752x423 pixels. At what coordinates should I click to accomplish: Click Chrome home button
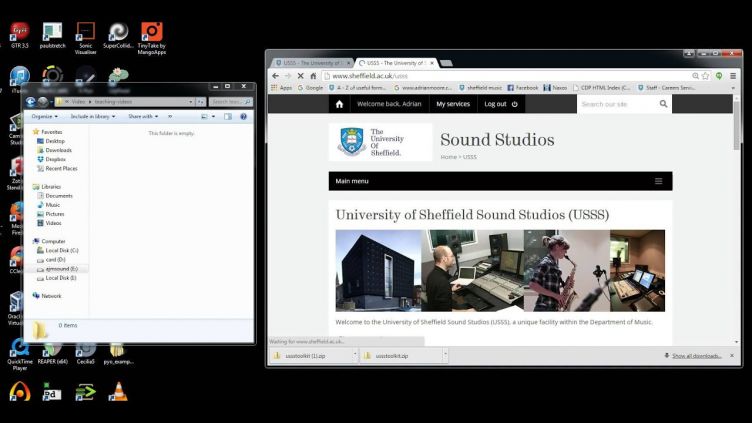tap(313, 76)
